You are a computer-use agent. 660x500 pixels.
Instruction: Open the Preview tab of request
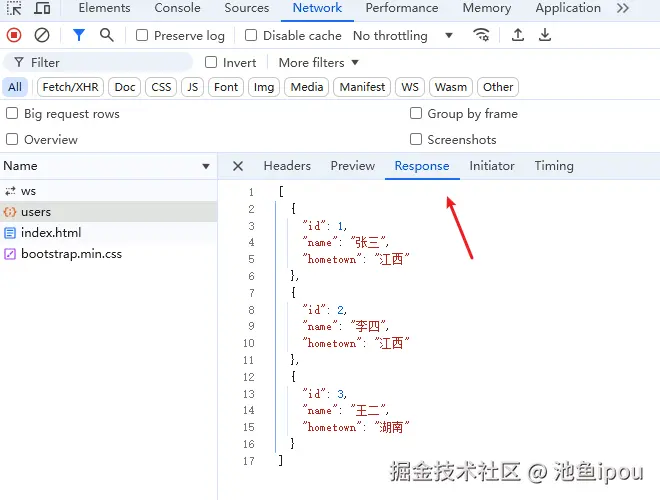tap(353, 166)
